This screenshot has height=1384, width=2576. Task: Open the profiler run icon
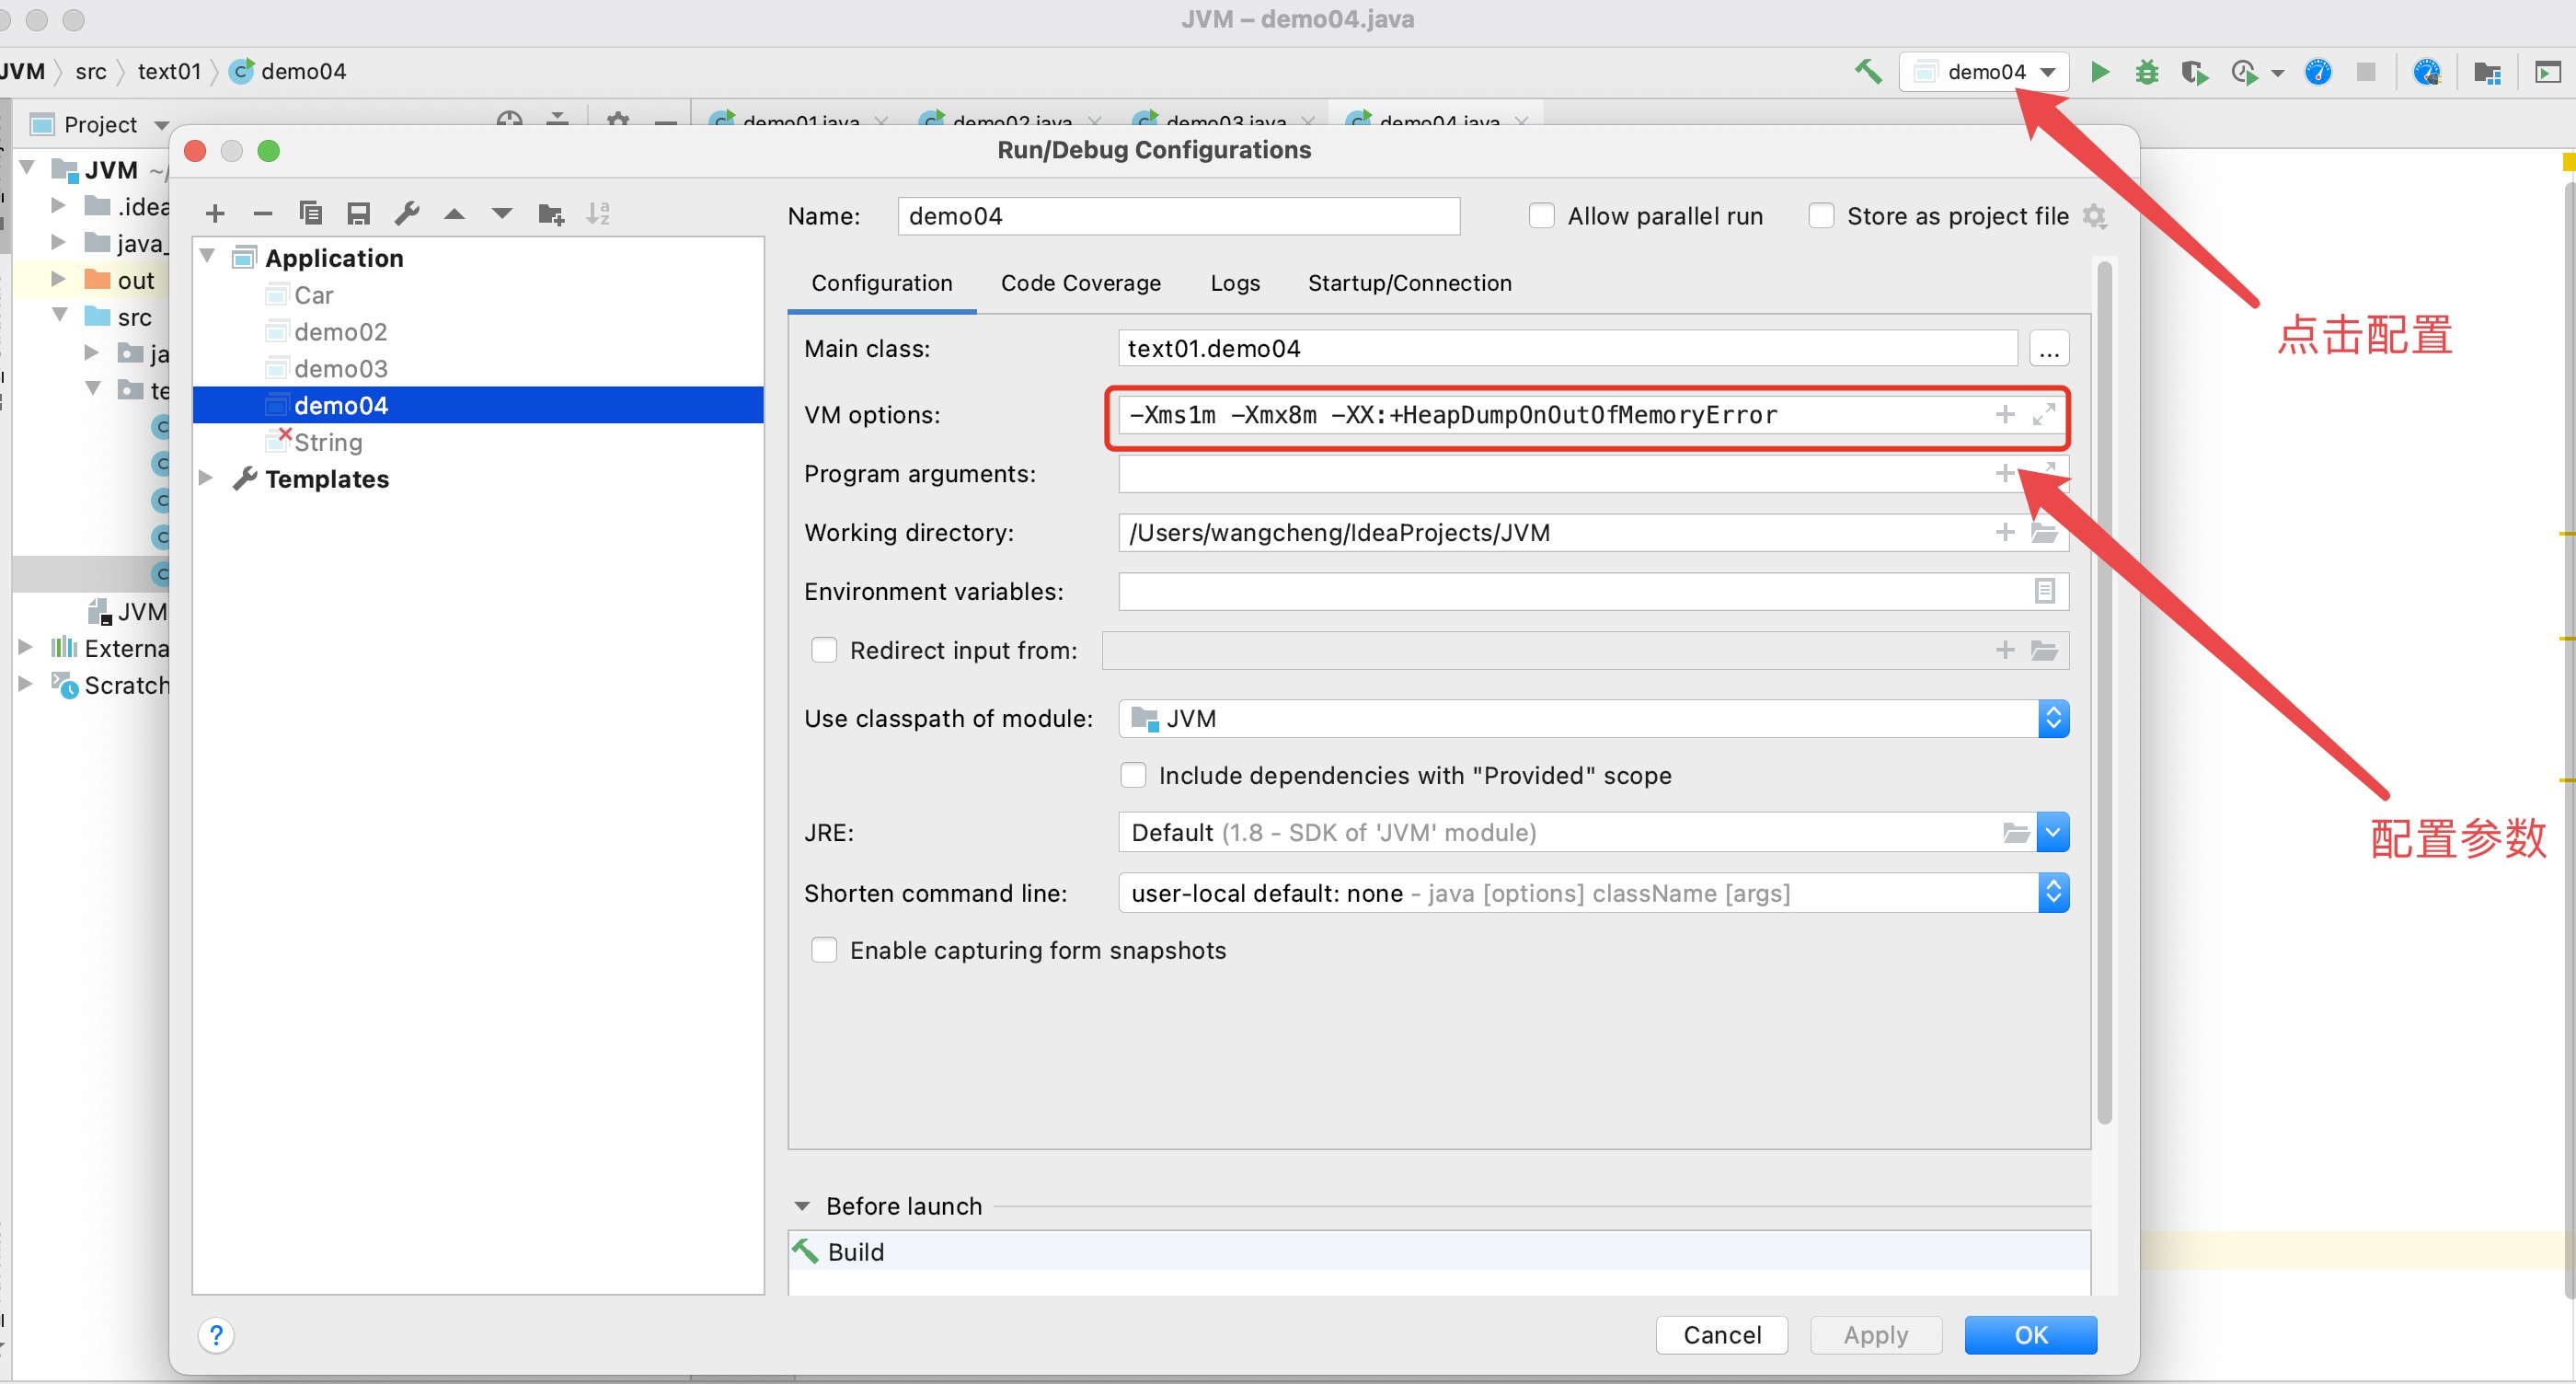tap(2243, 72)
